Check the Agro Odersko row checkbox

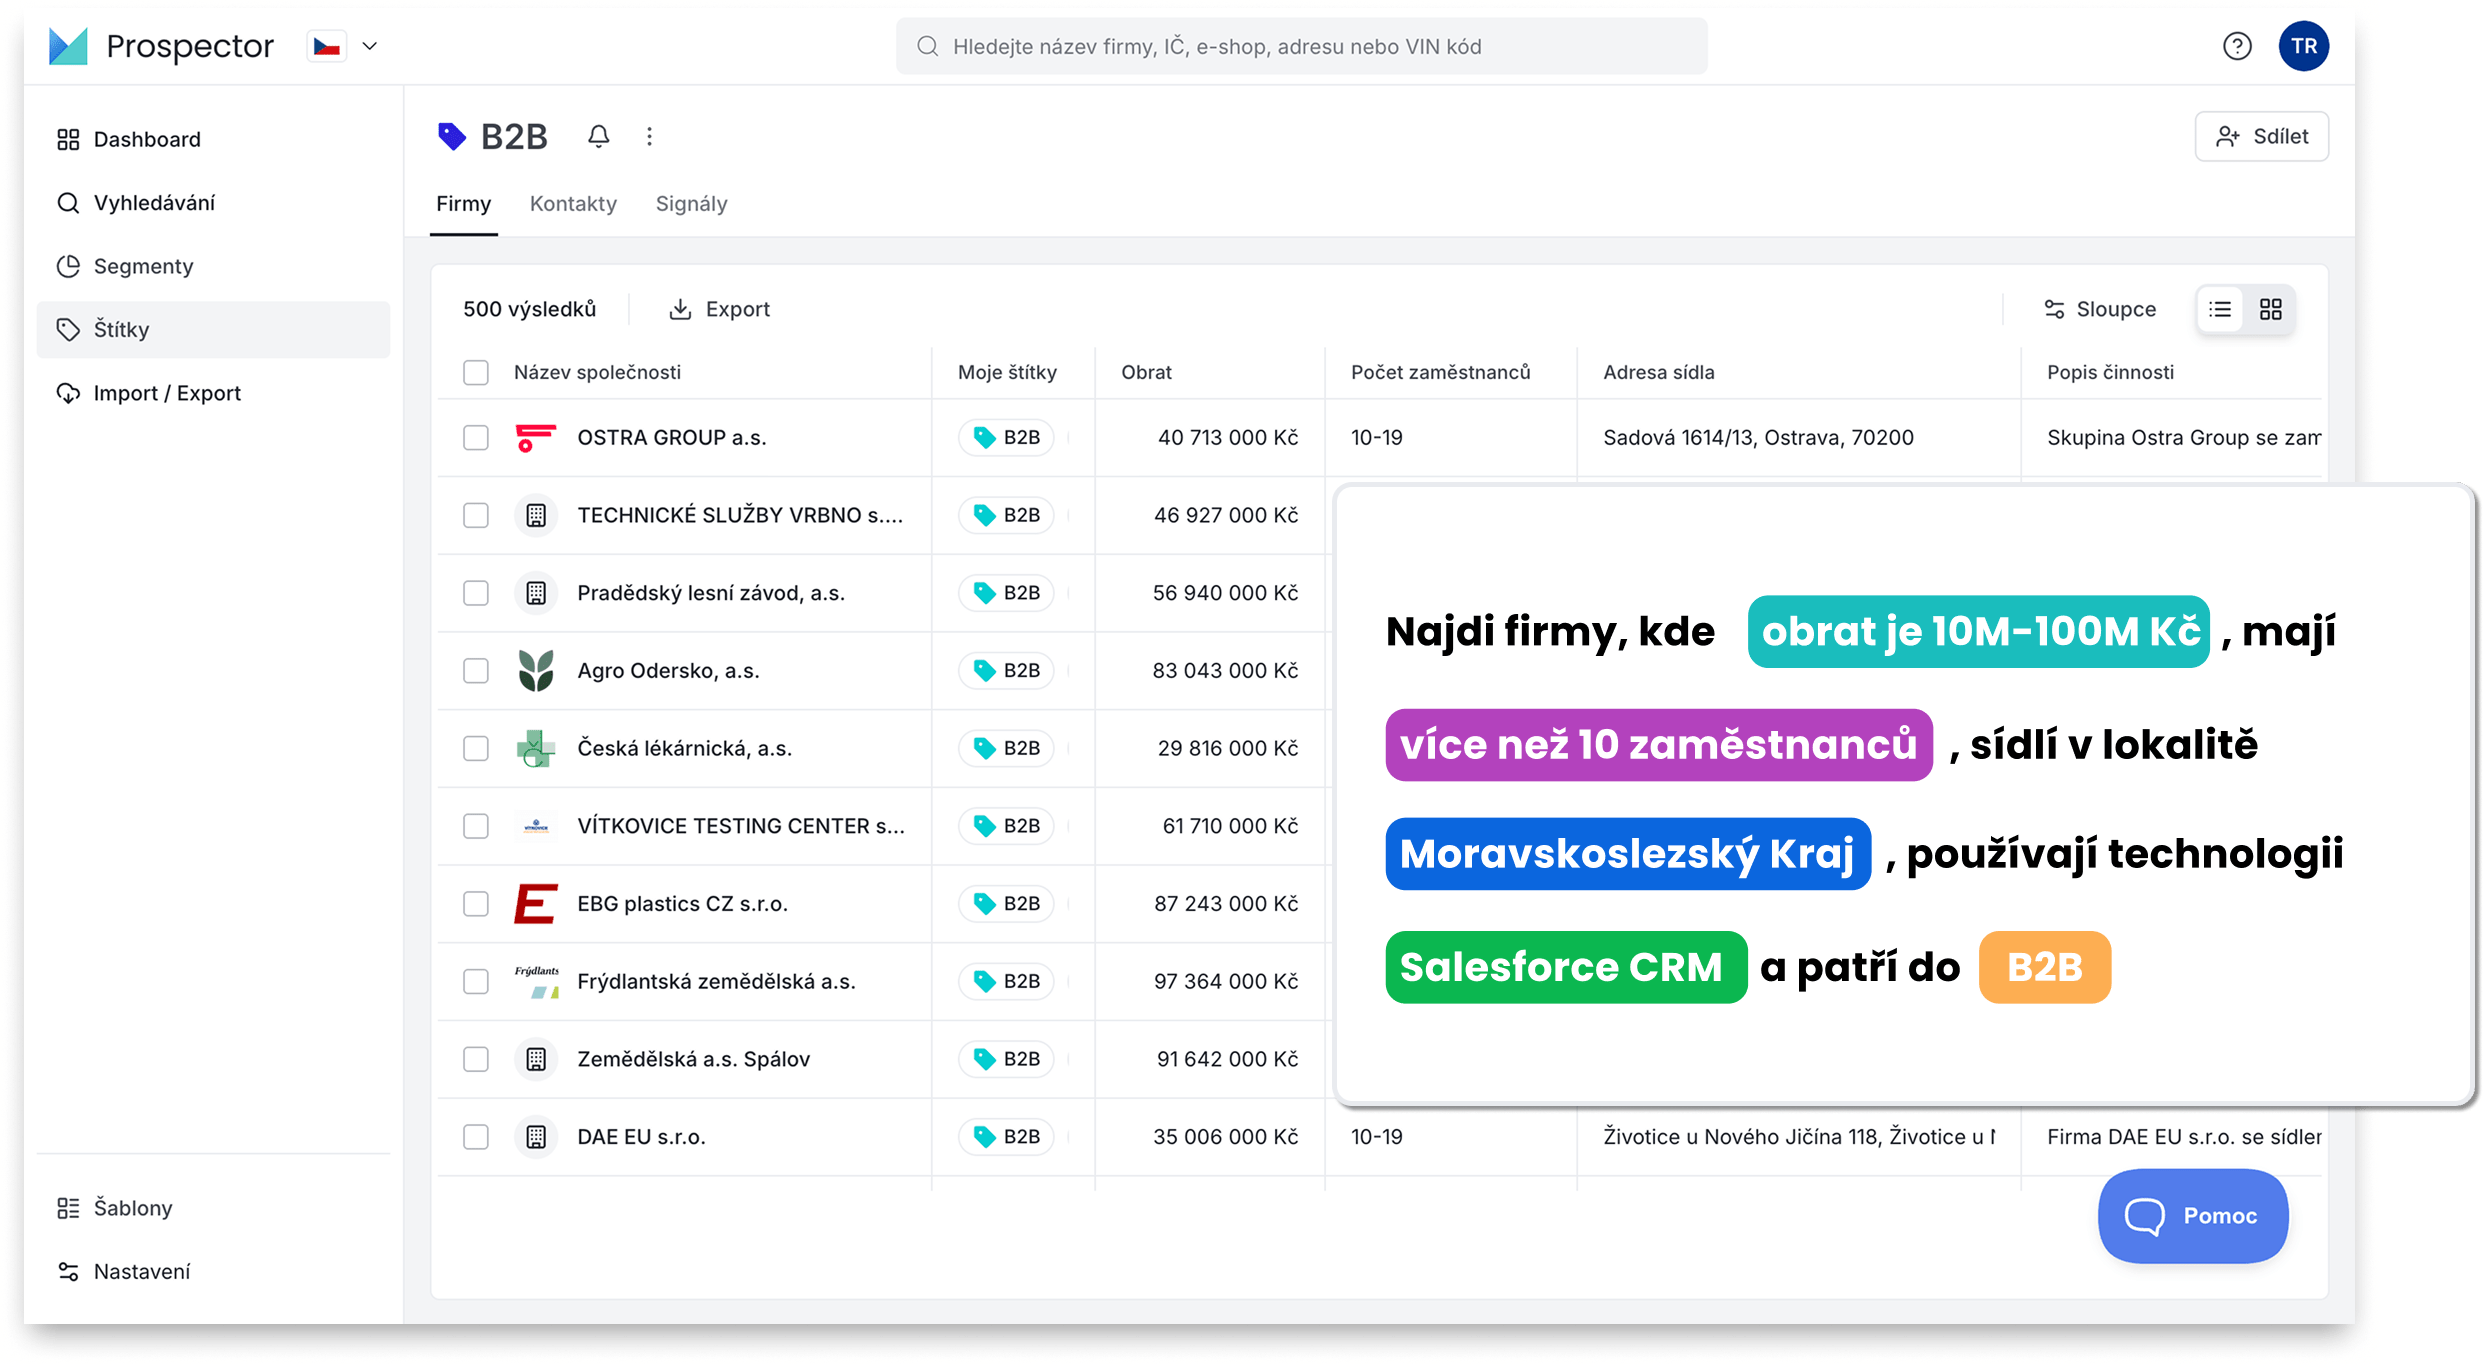[x=476, y=671]
